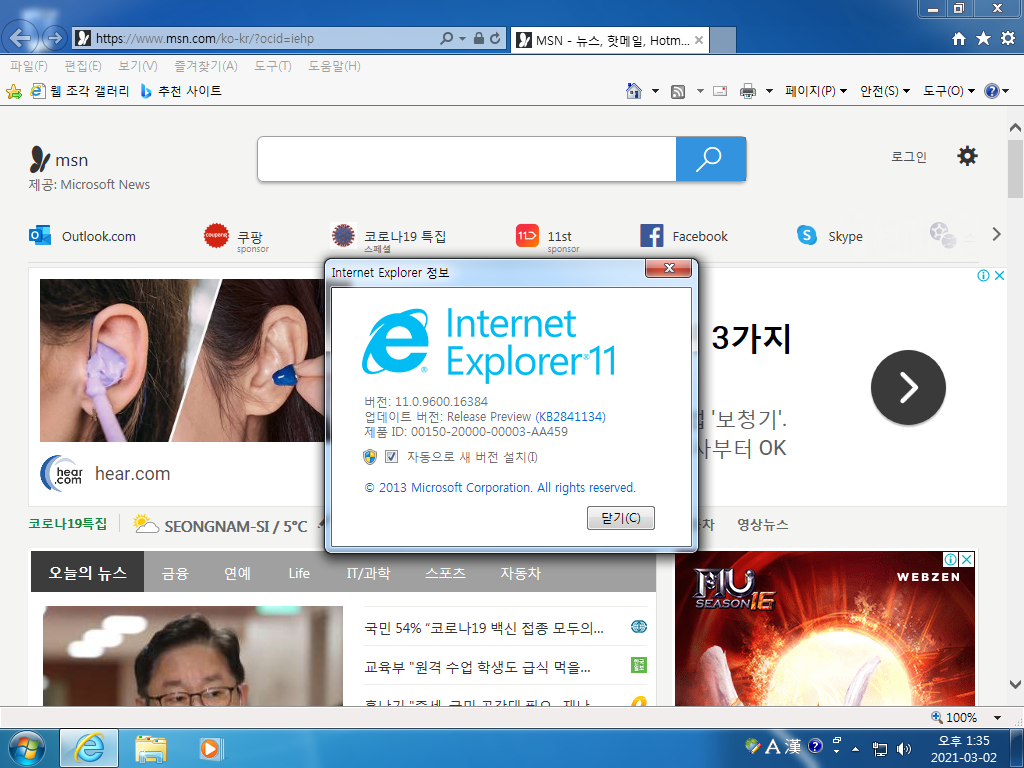The height and width of the screenshot is (768, 1024).
Task: Toggle 자동으로 새 버전 설치 checkbox
Action: [391, 456]
